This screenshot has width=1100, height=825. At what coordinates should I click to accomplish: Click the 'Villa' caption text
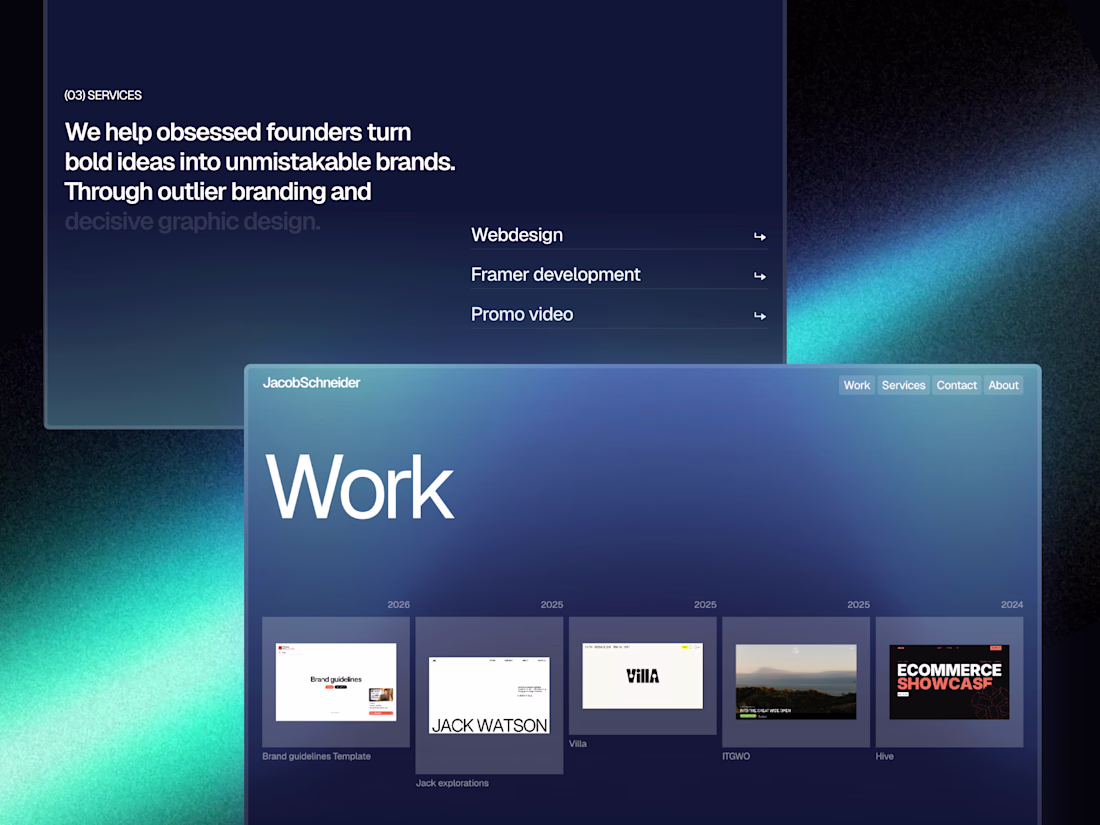point(578,744)
